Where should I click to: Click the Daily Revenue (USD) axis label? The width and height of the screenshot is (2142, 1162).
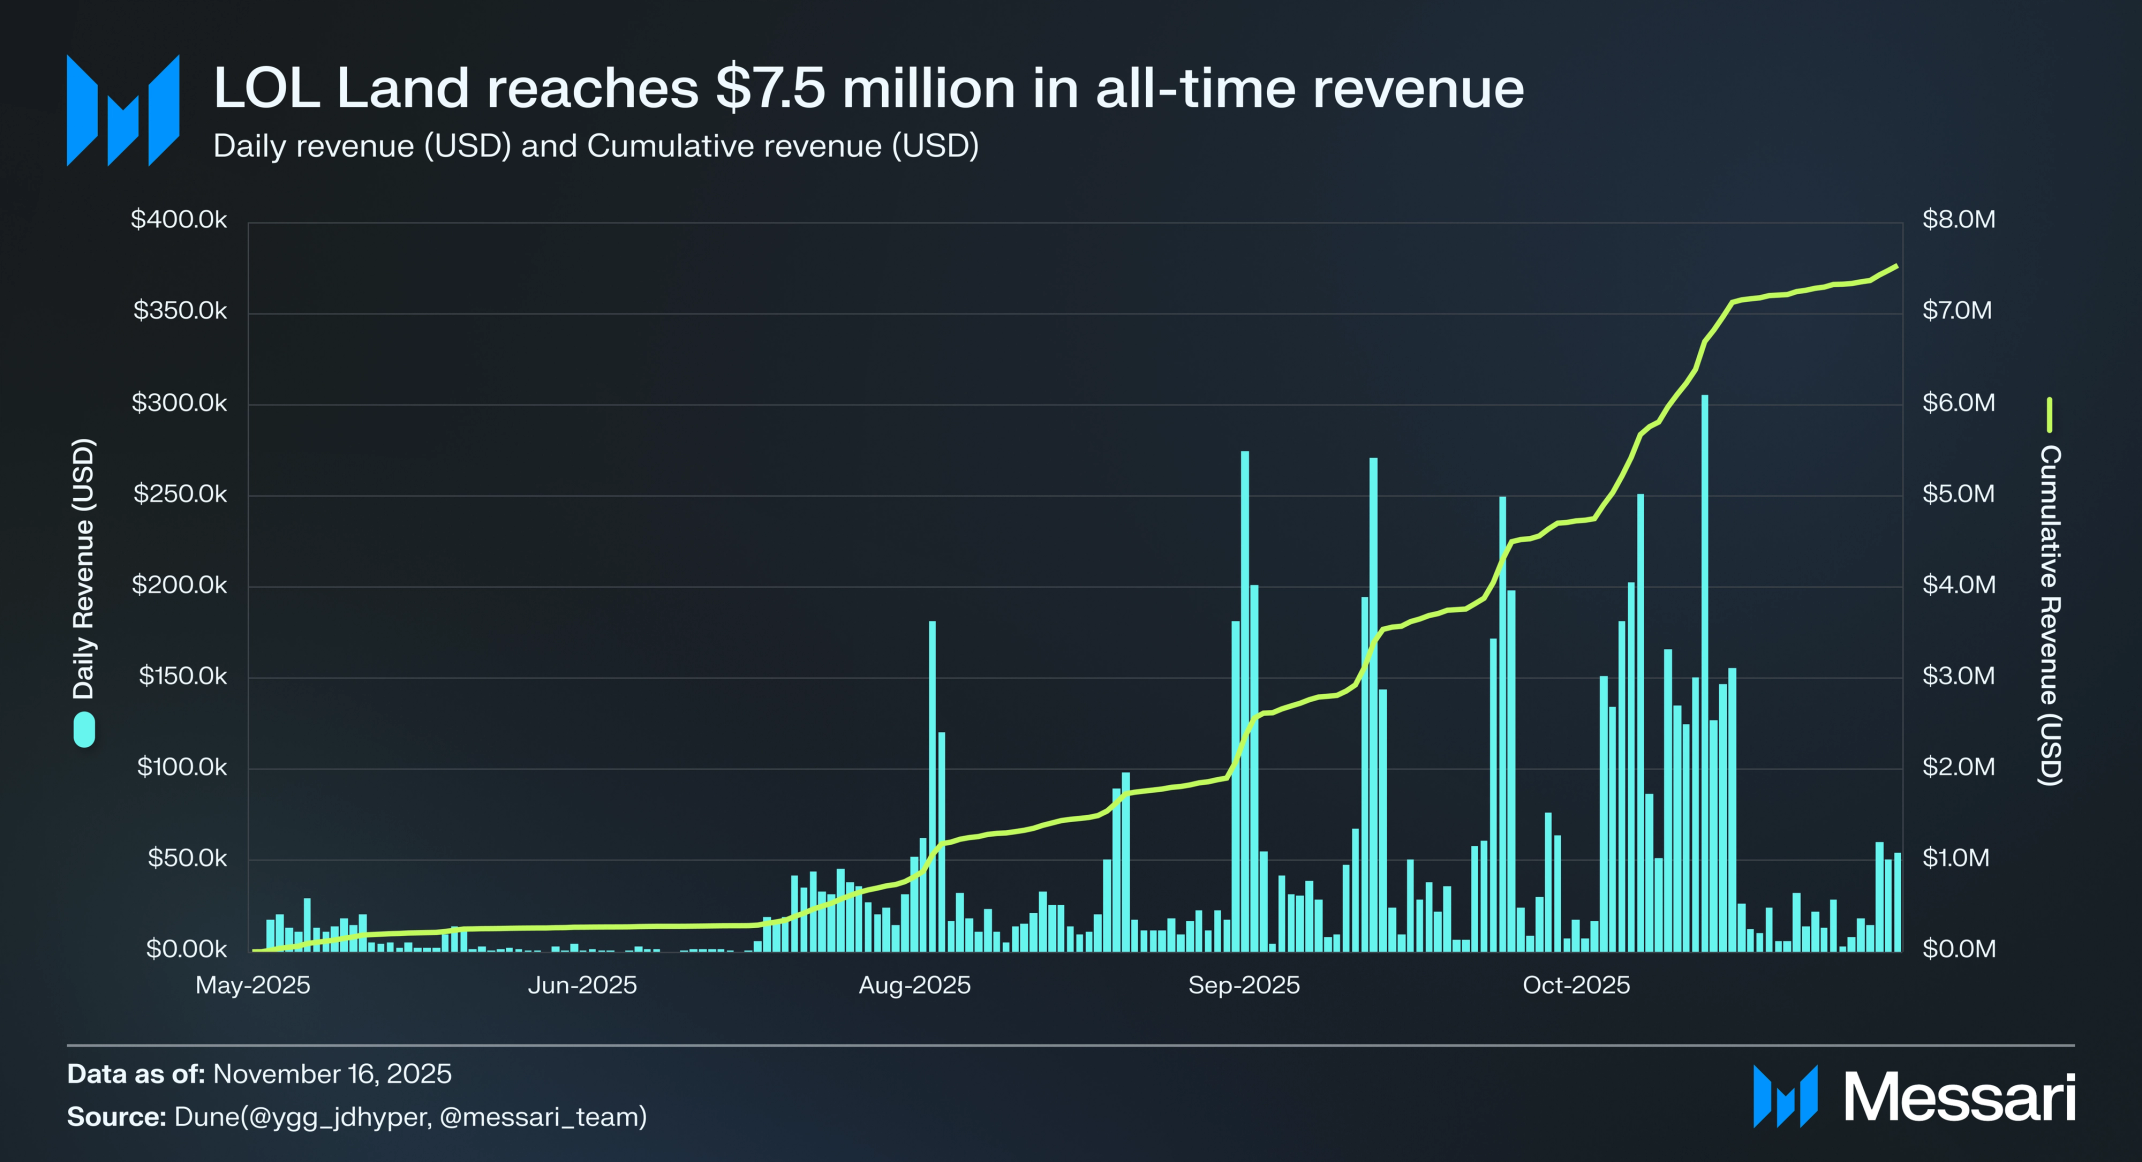pyautogui.click(x=84, y=568)
